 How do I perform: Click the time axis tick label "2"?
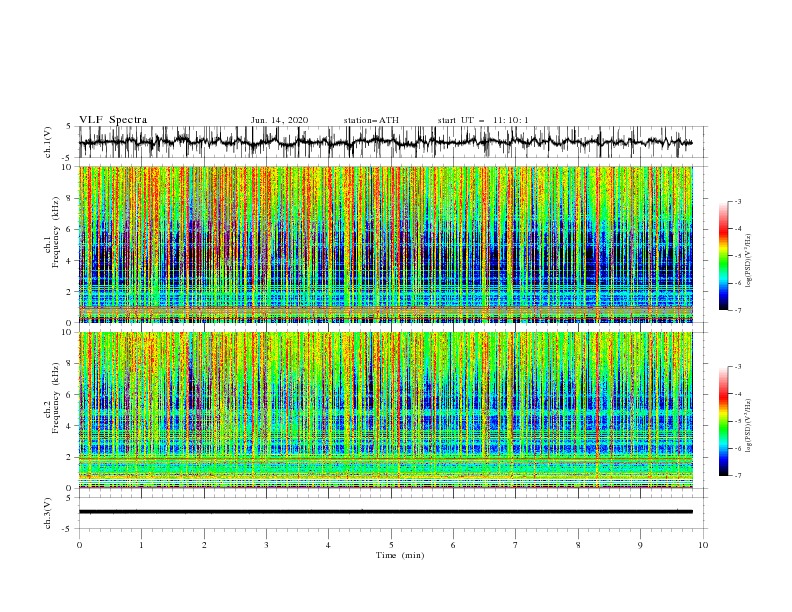(x=204, y=545)
